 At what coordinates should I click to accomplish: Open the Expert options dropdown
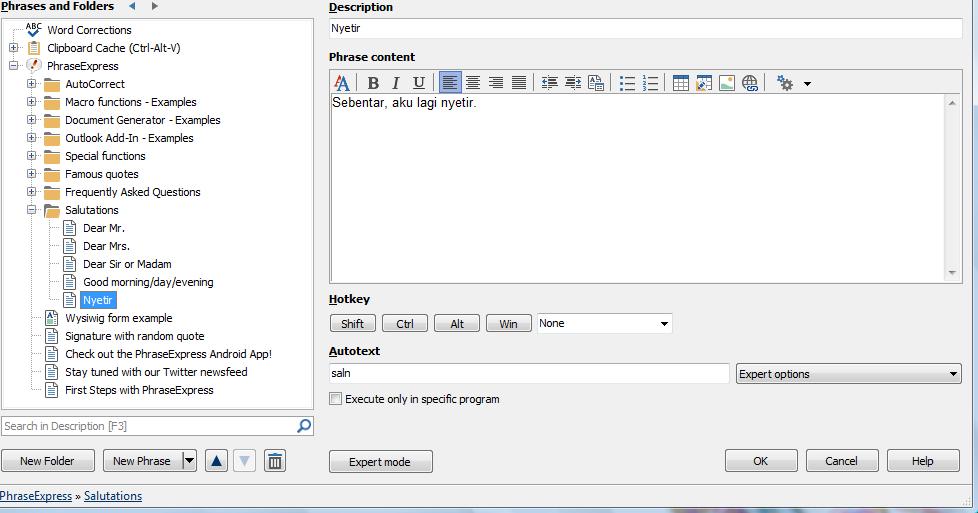click(848, 374)
